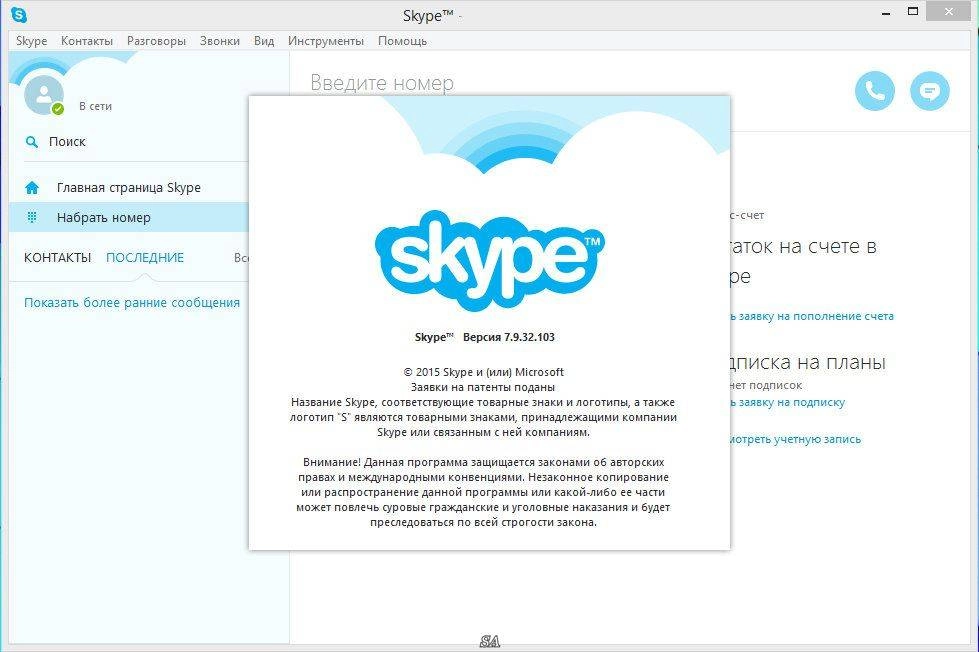Click Показать более ранние сообщения link

pyautogui.click(x=132, y=302)
